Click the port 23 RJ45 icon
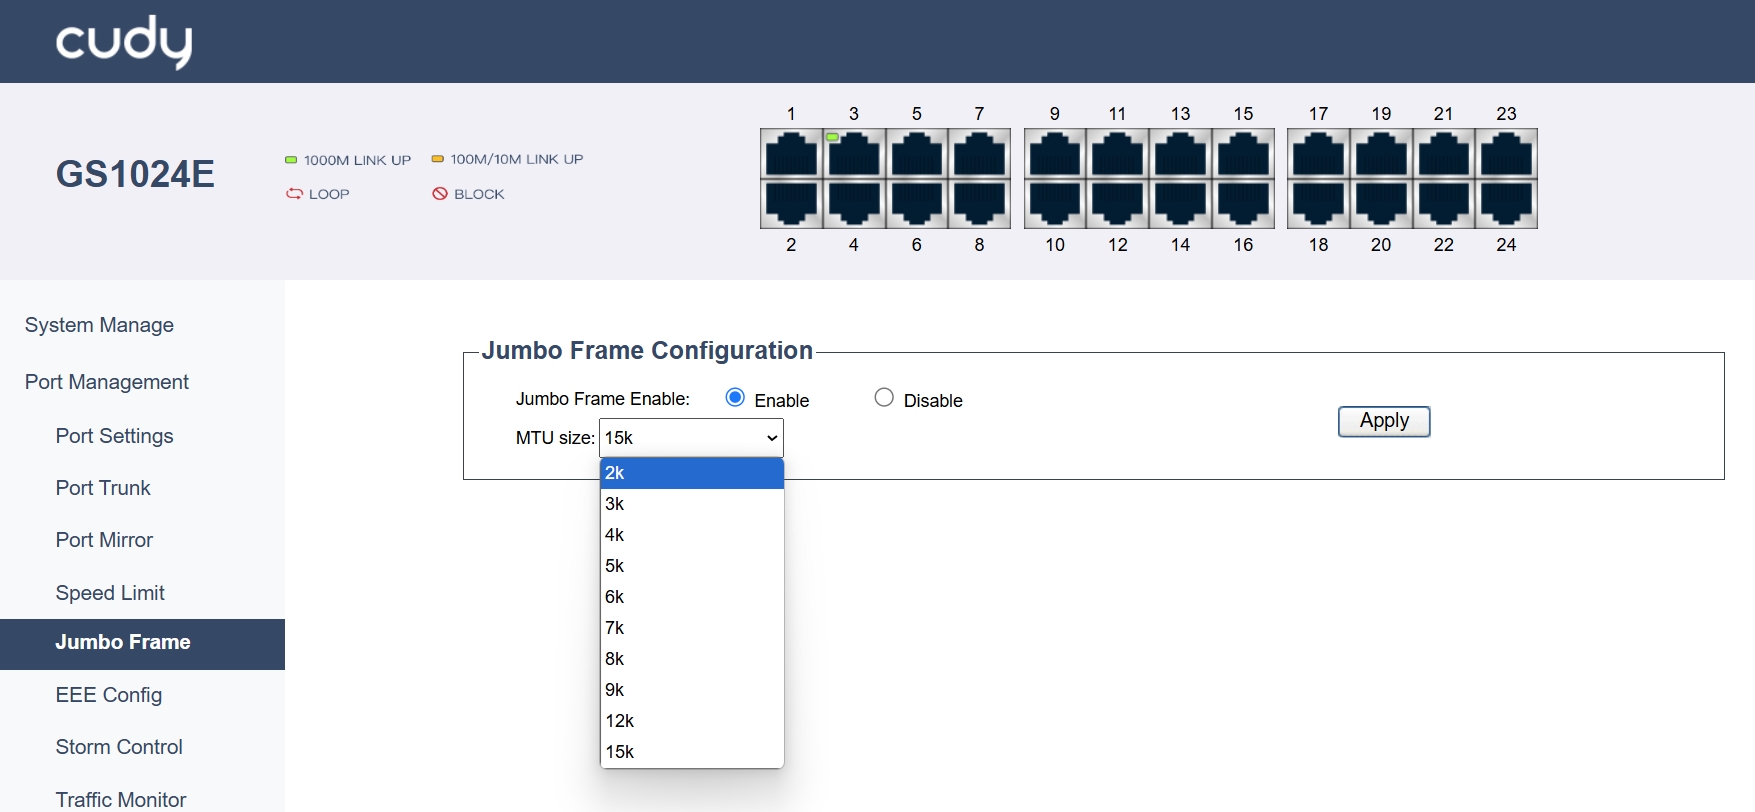 pos(1507,154)
